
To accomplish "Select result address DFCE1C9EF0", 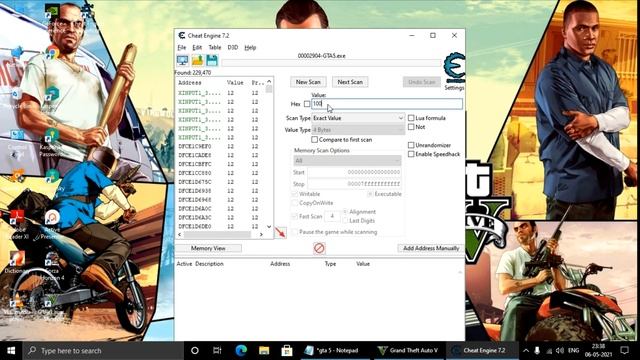I will (x=195, y=146).
